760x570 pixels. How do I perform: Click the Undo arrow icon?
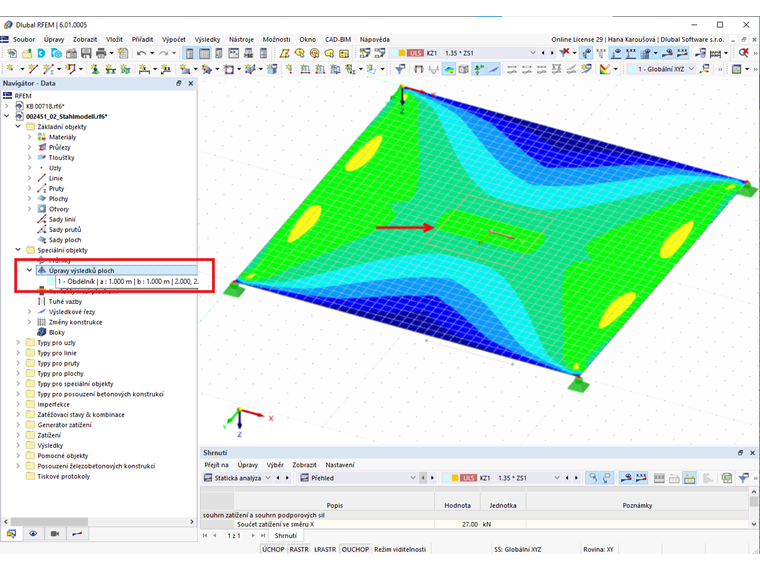141,53
